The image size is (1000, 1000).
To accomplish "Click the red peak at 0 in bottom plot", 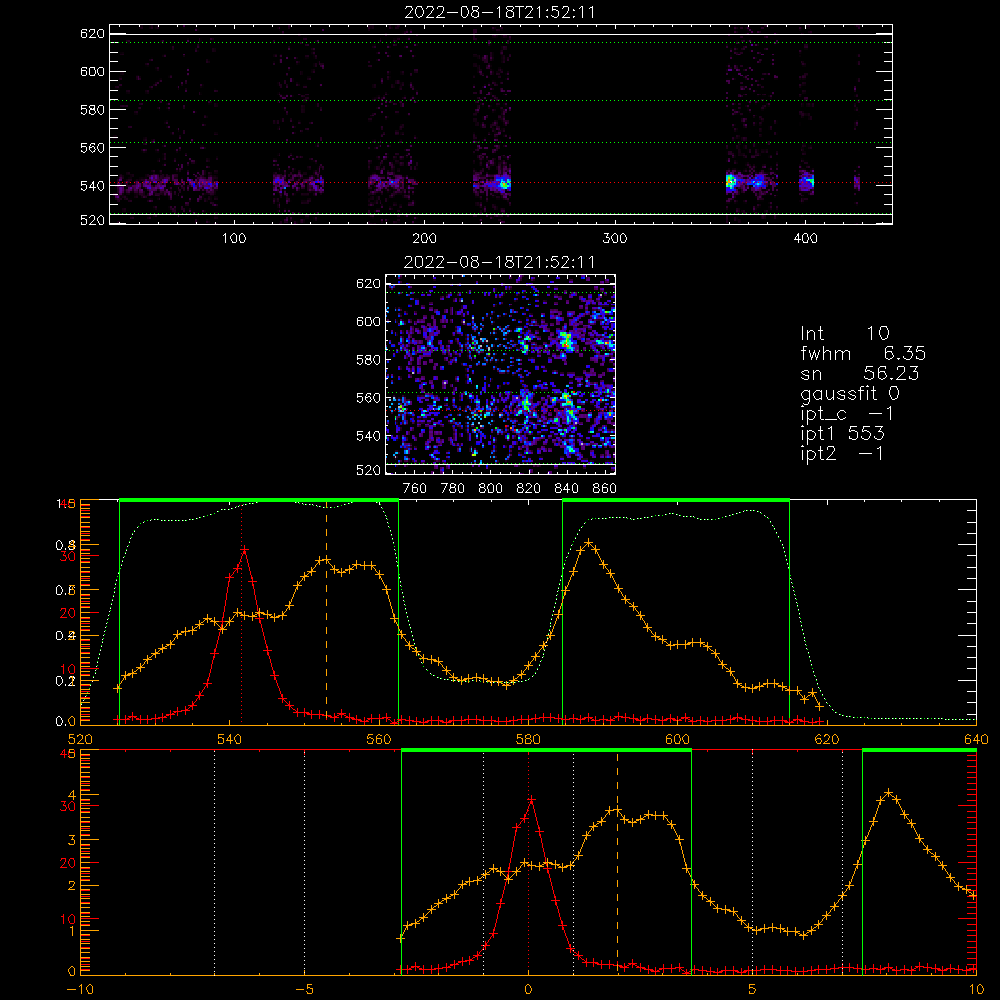I will (531, 800).
